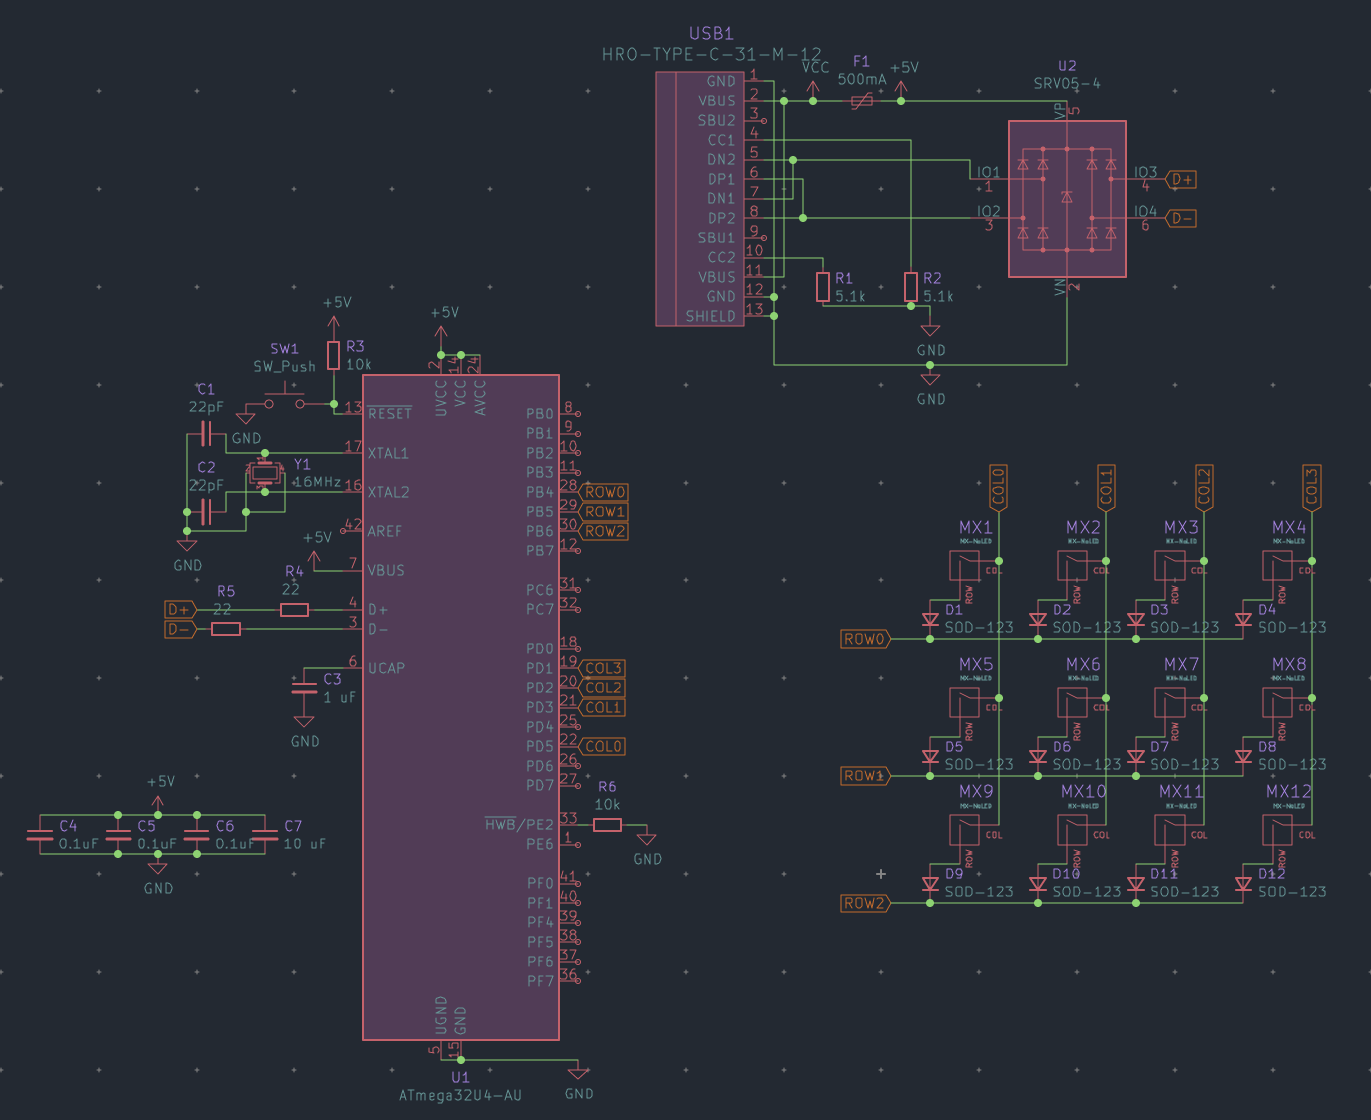Select the F1 500mA fuse symbol
Screen dimensions: 1371x1120
[x=861, y=101]
